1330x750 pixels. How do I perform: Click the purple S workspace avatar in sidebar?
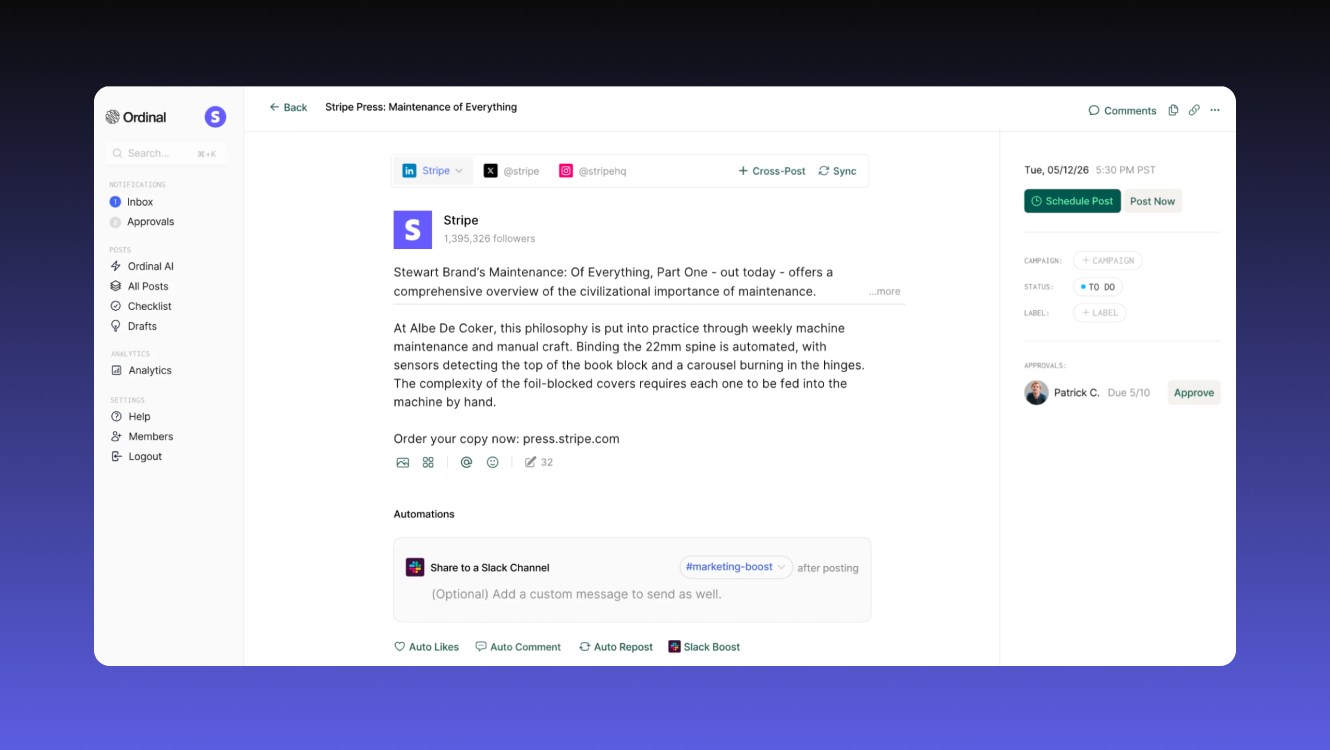pos(215,117)
